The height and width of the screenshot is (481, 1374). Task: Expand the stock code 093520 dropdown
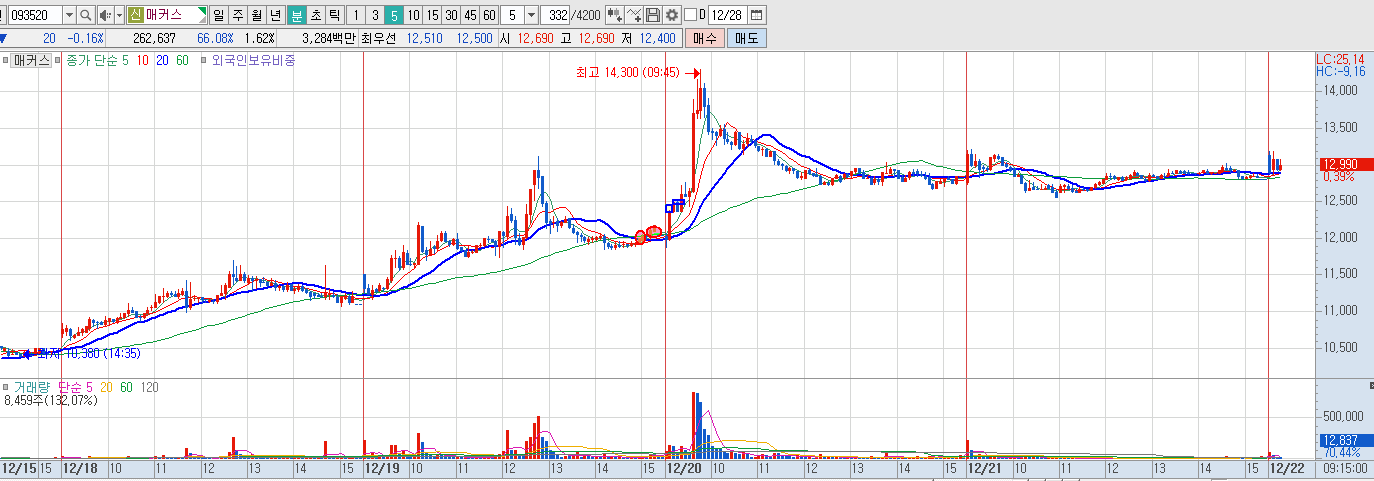click(68, 15)
